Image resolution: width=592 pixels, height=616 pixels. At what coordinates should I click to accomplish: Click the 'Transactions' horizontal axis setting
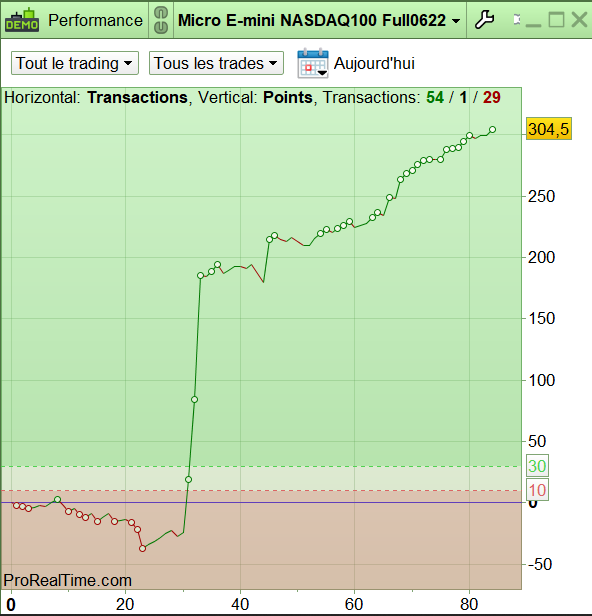pos(137,97)
